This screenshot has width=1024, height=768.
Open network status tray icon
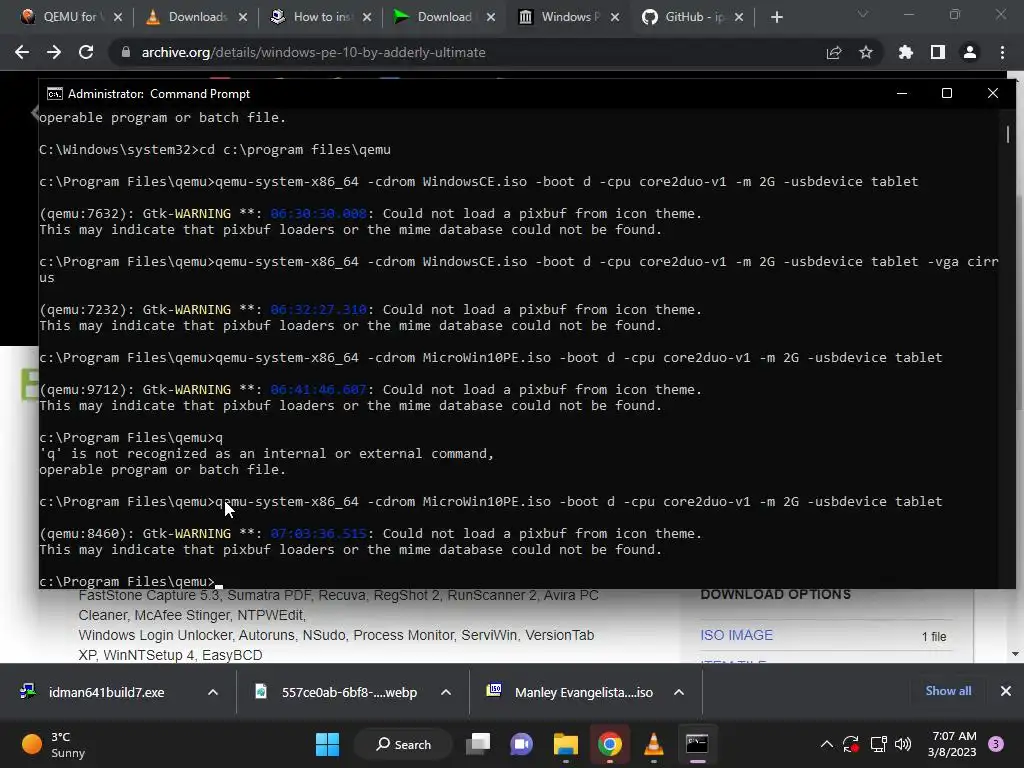(x=878, y=744)
